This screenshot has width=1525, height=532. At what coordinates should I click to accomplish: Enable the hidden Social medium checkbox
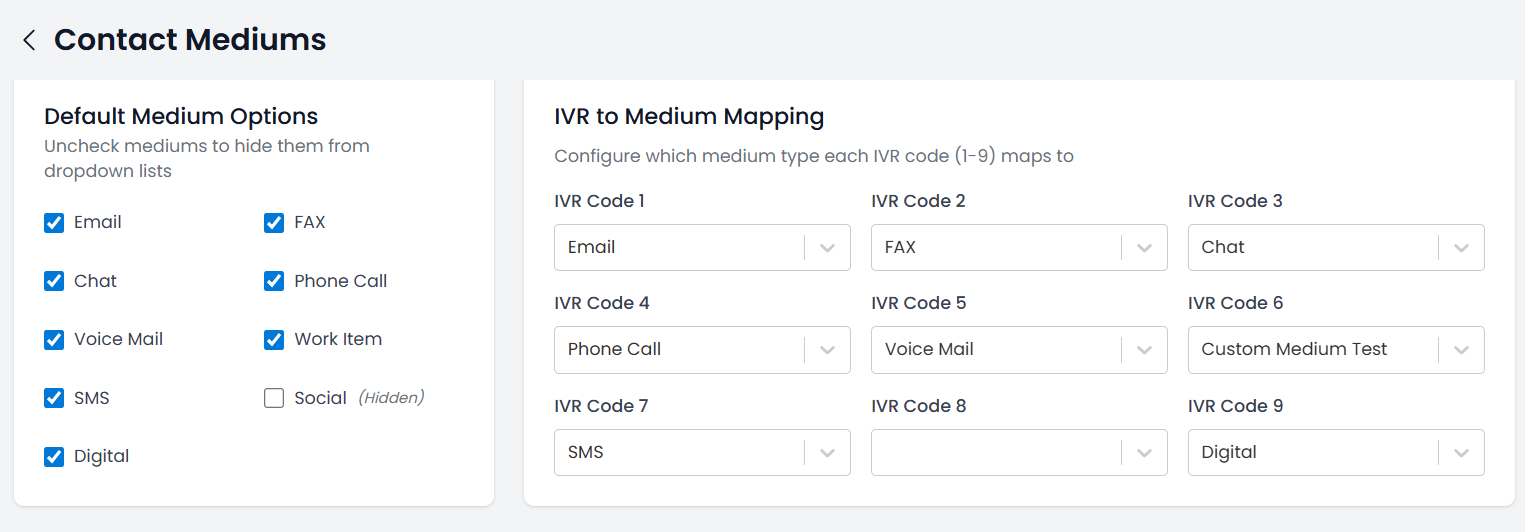click(x=274, y=398)
